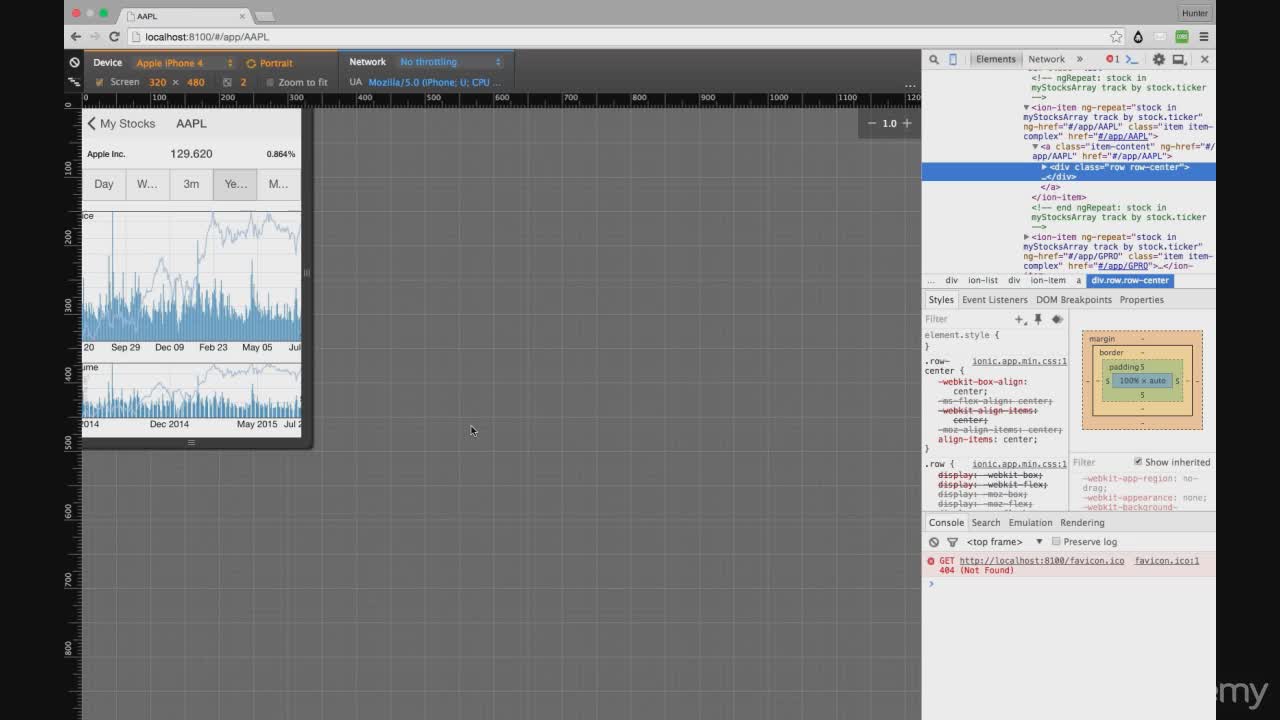Open DevTools settings gear
This screenshot has height=720, width=1280.
click(x=1159, y=59)
